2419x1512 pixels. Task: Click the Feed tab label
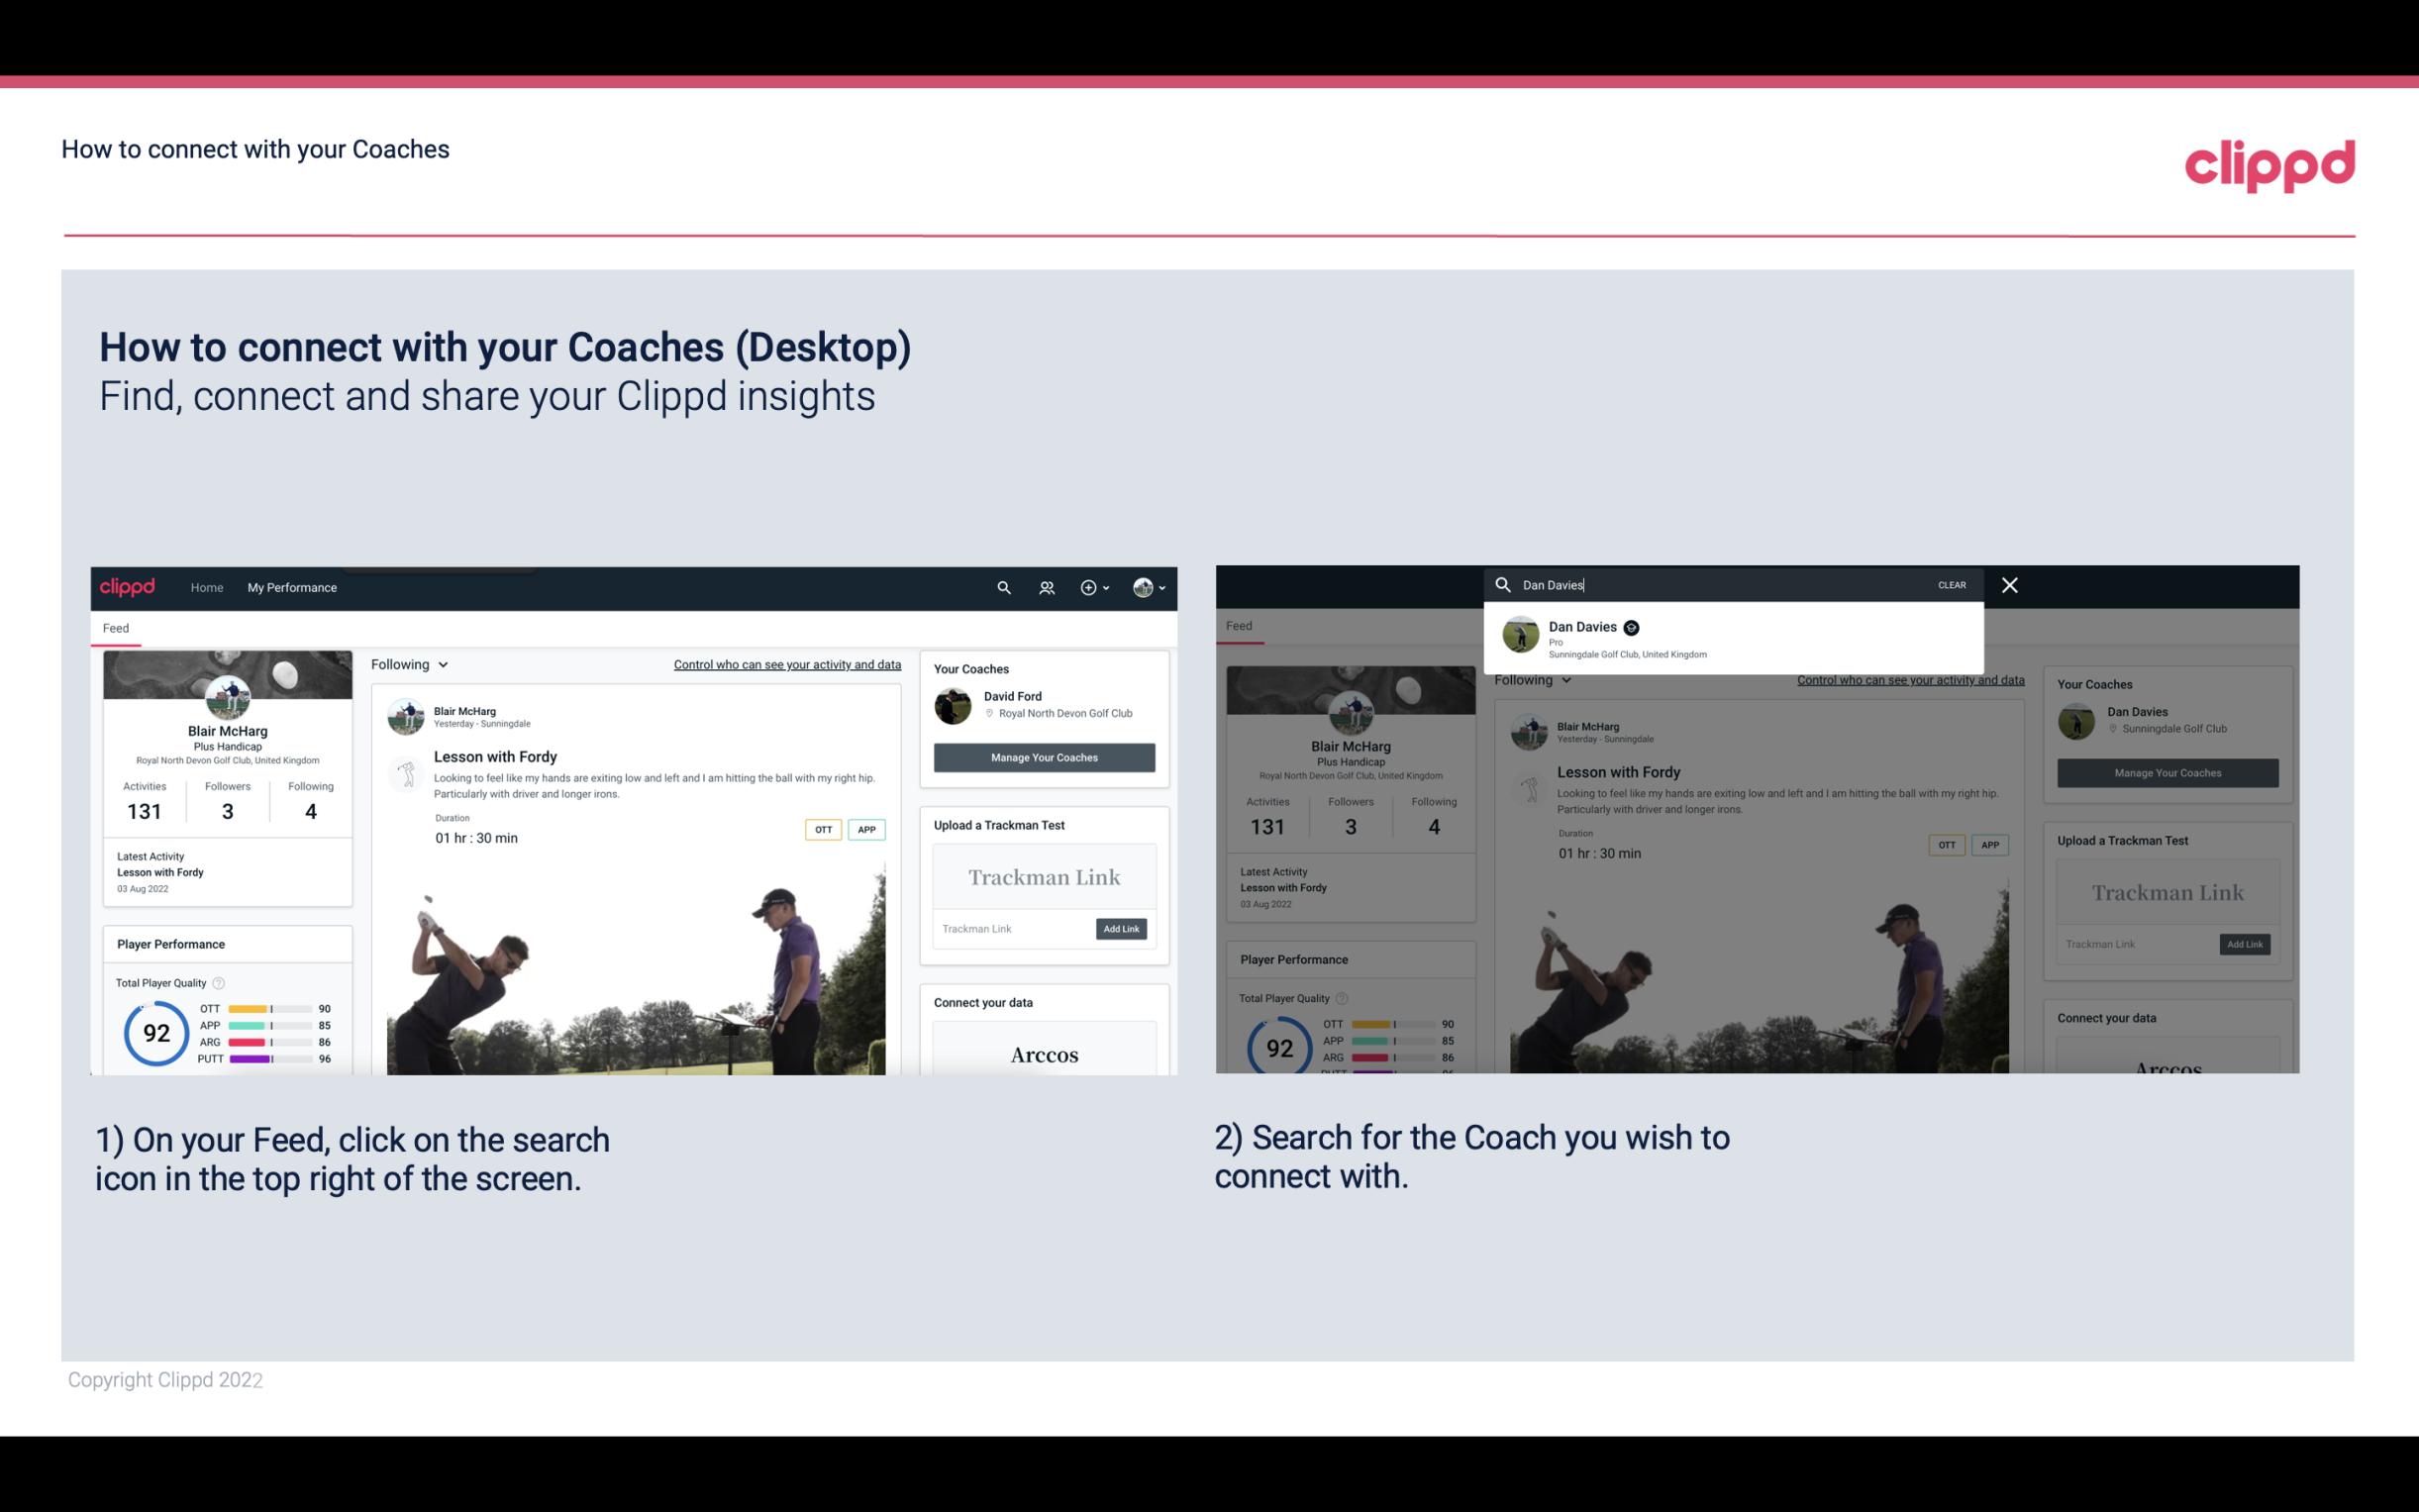coord(117,627)
